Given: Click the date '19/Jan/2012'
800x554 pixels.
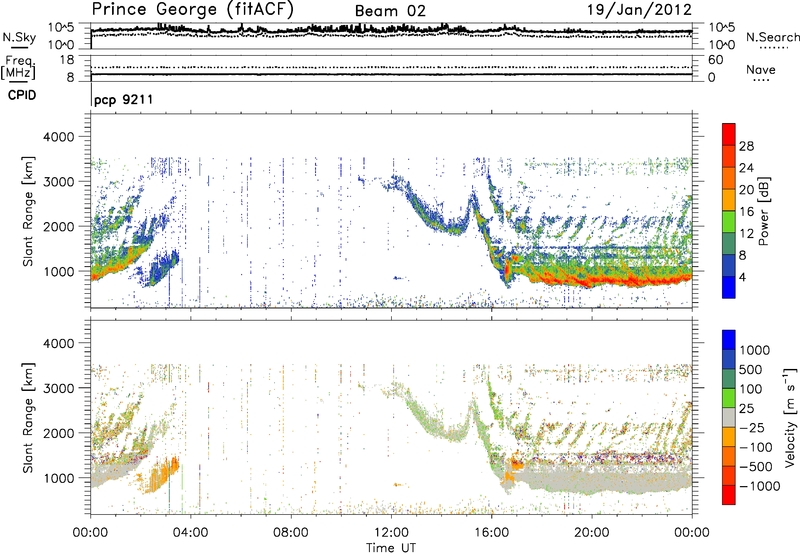Looking at the screenshot, I should pyautogui.click(x=639, y=10).
